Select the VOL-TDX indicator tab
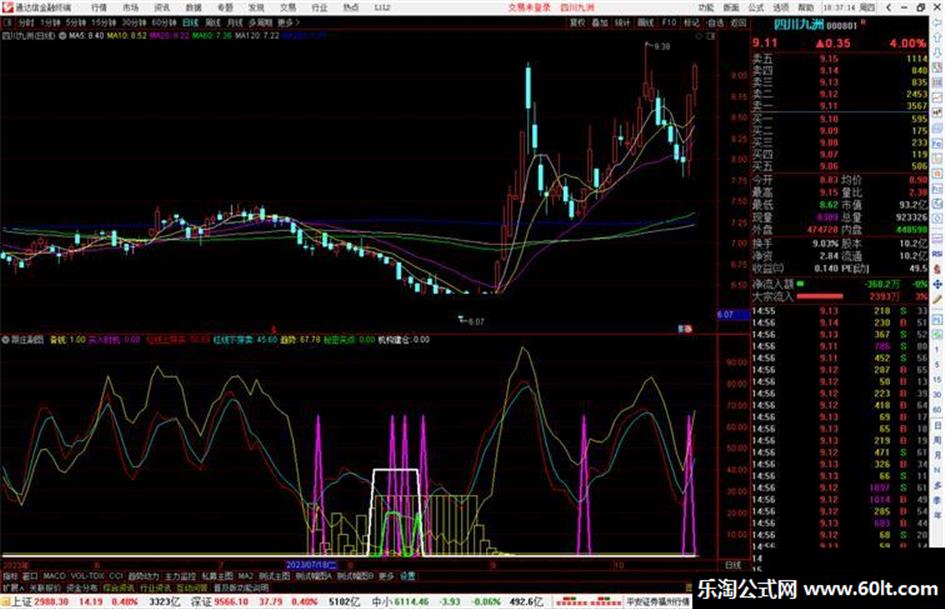 [x=87, y=576]
